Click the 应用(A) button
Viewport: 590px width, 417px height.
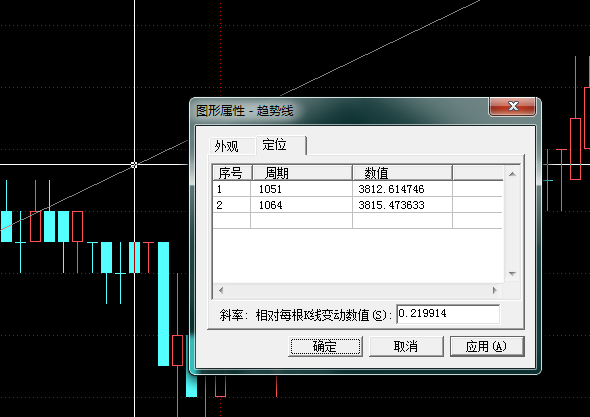coord(487,346)
